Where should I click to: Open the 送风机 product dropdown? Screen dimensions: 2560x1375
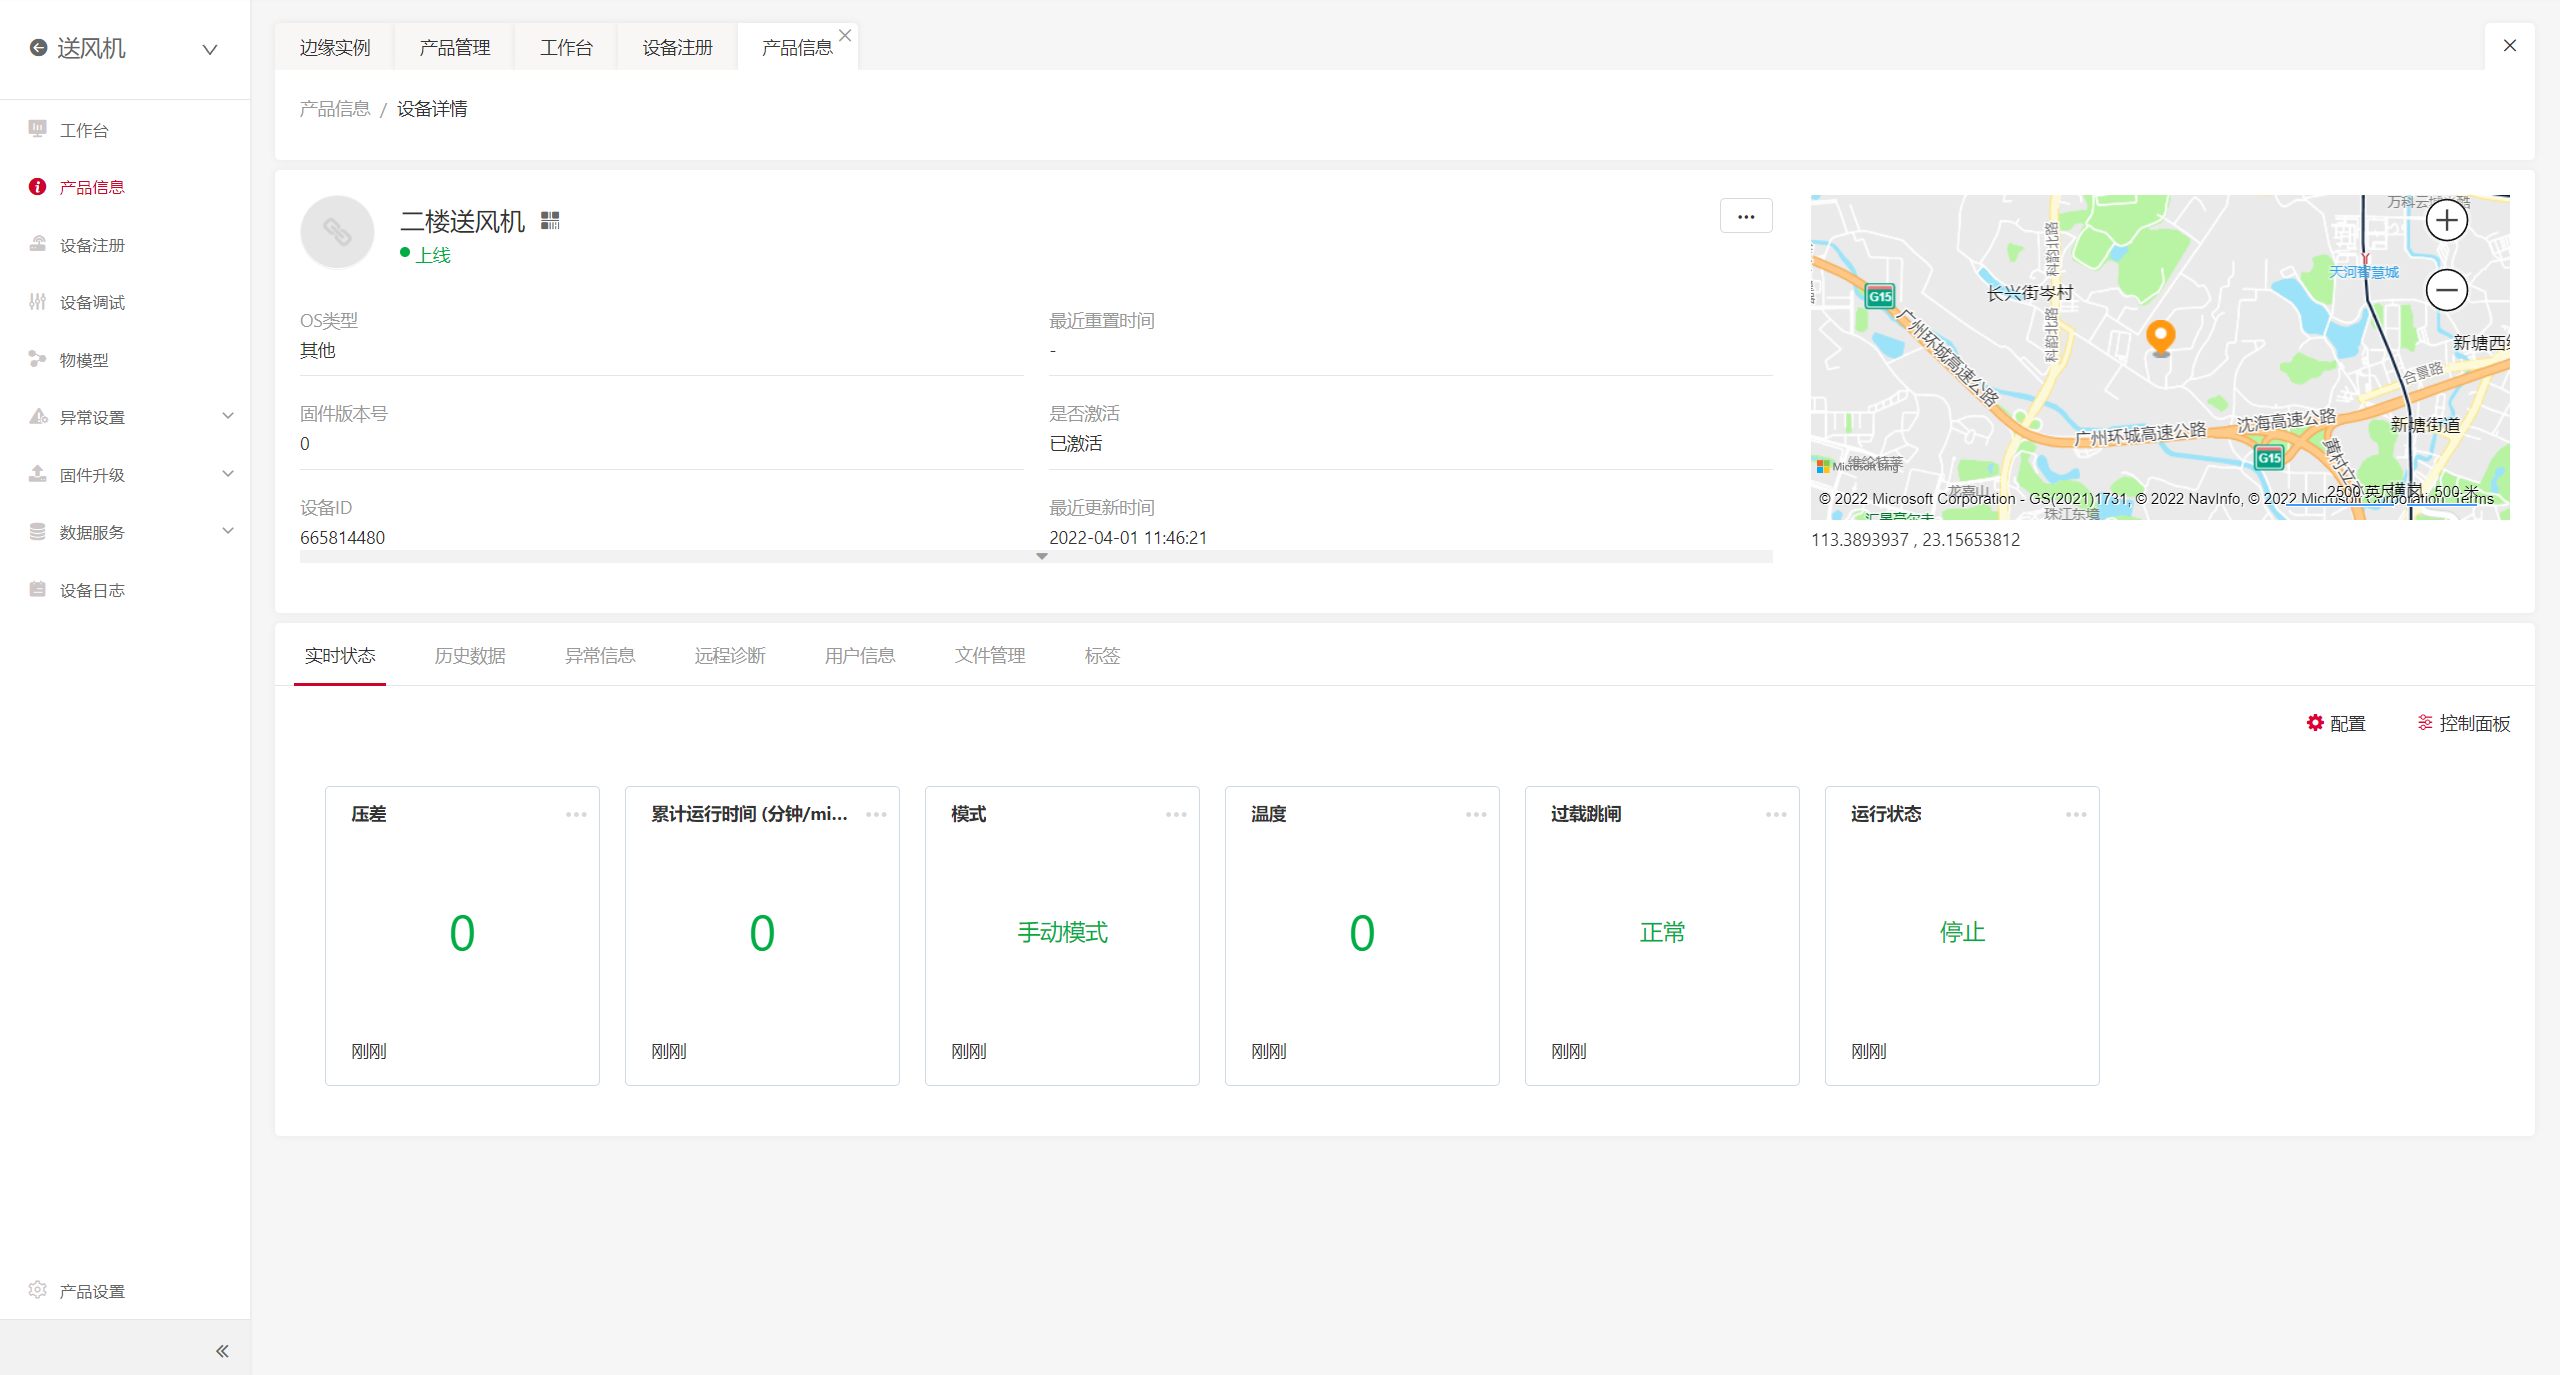(x=210, y=49)
